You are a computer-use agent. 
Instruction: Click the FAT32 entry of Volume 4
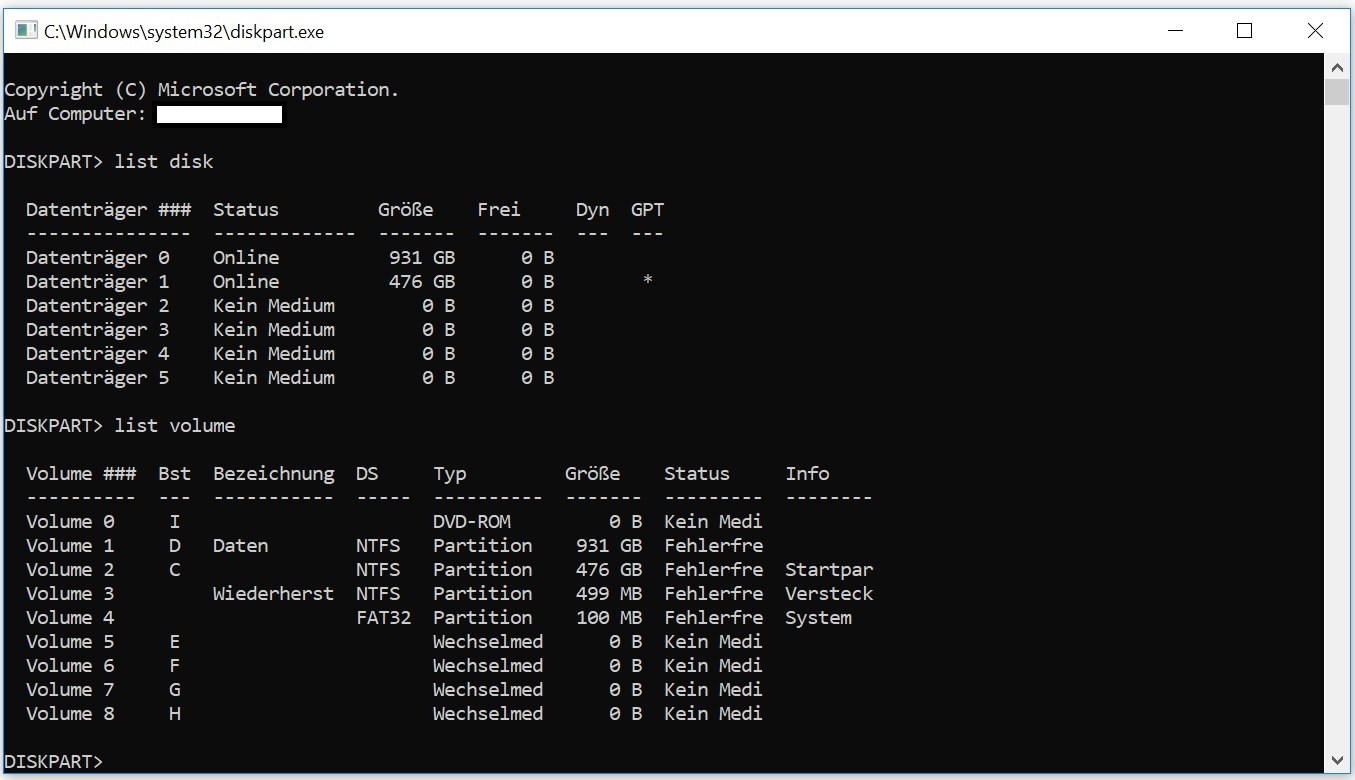[383, 618]
